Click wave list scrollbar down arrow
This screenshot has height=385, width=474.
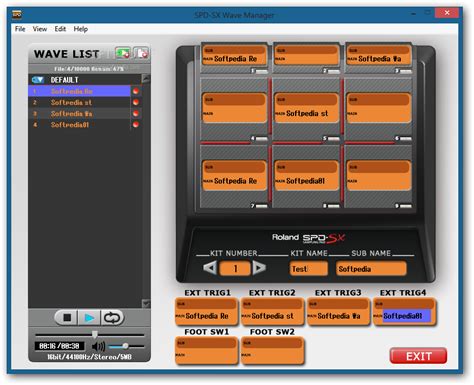pos(146,304)
